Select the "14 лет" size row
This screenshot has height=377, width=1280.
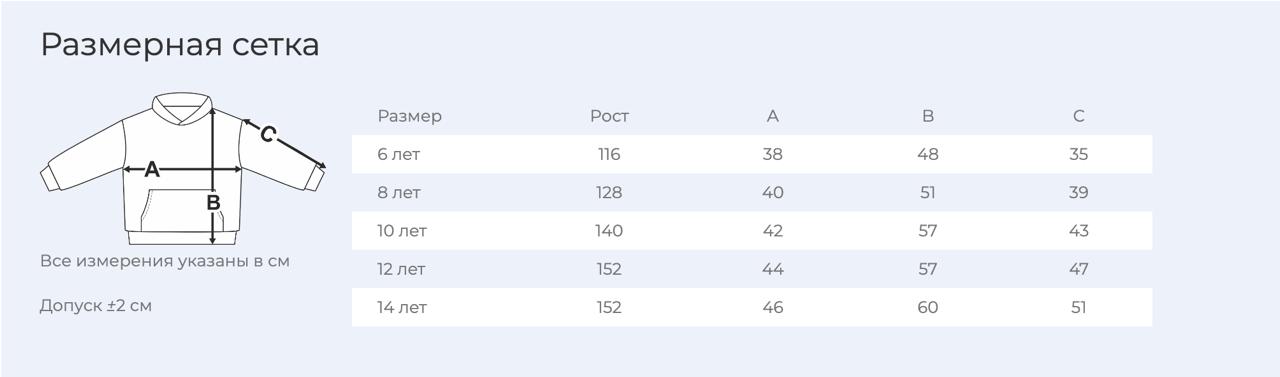click(x=752, y=307)
